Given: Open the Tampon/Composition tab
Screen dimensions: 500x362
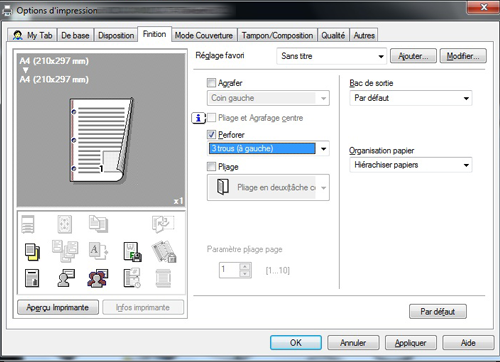Looking at the screenshot, I should point(277,35).
